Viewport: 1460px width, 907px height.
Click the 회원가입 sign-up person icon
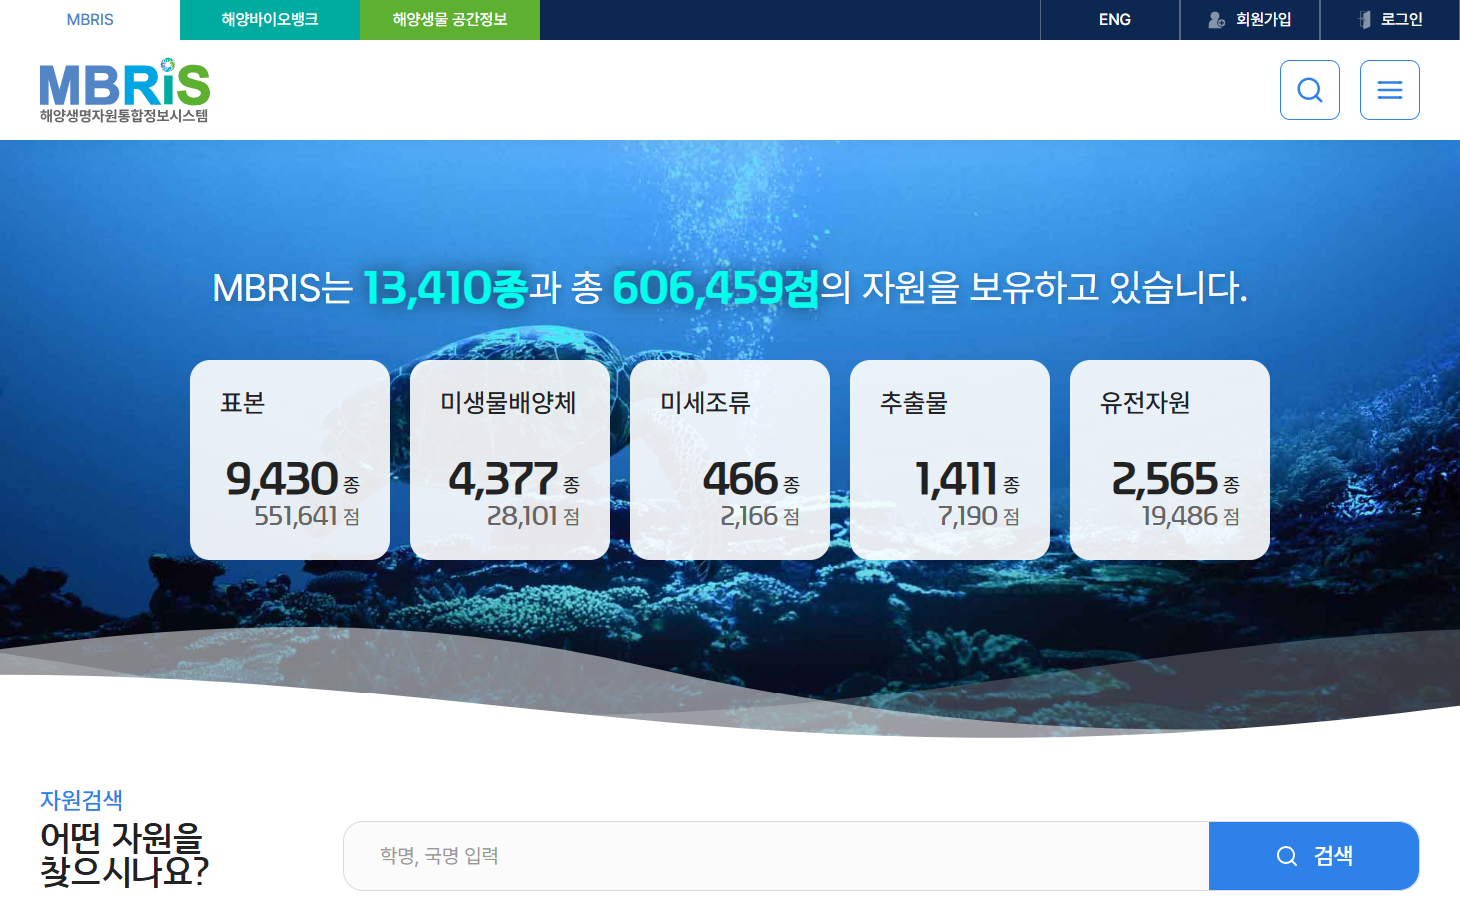1216,20
